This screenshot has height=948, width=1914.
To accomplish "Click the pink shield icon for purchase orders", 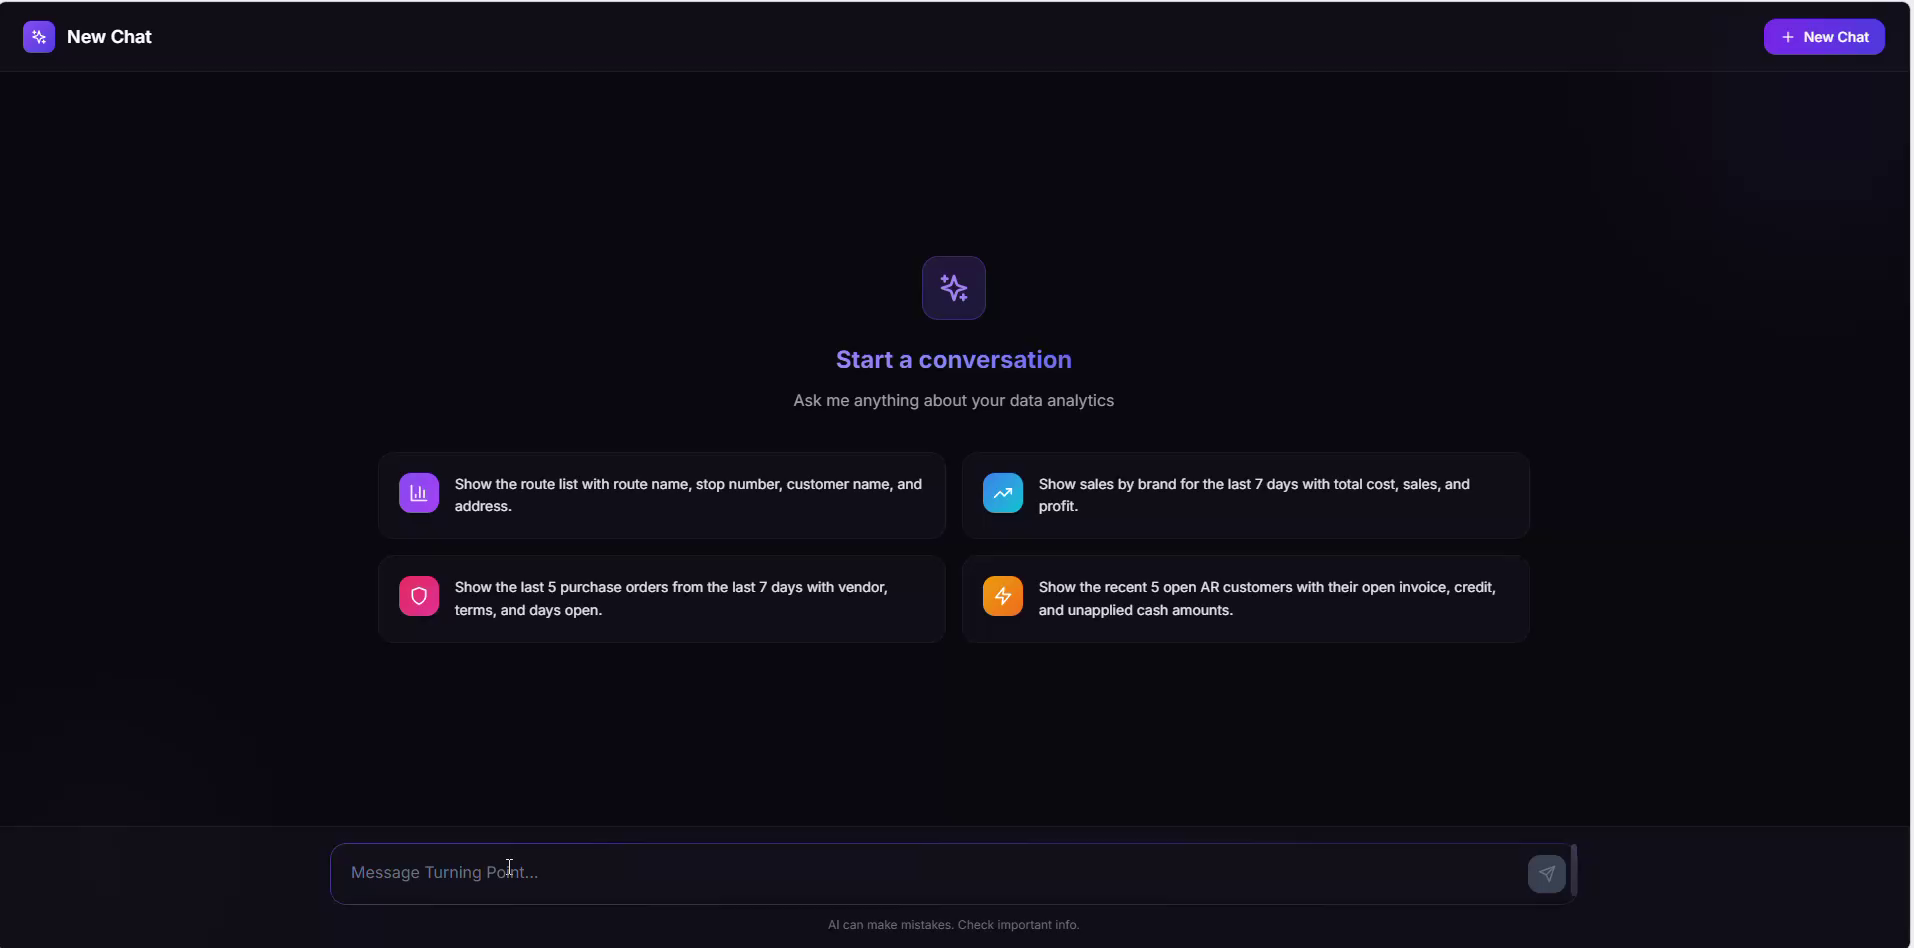I will point(419,596).
